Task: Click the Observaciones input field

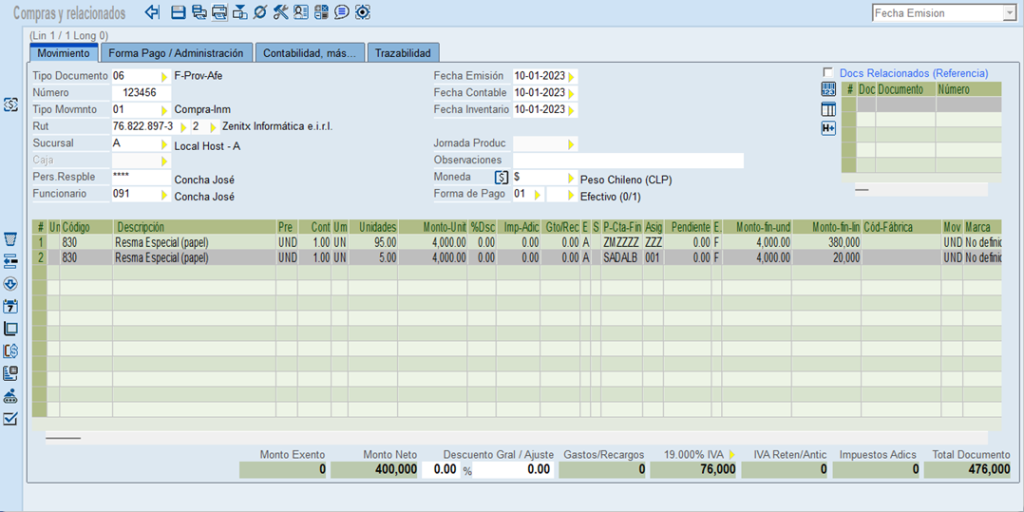Action: pos(628,160)
